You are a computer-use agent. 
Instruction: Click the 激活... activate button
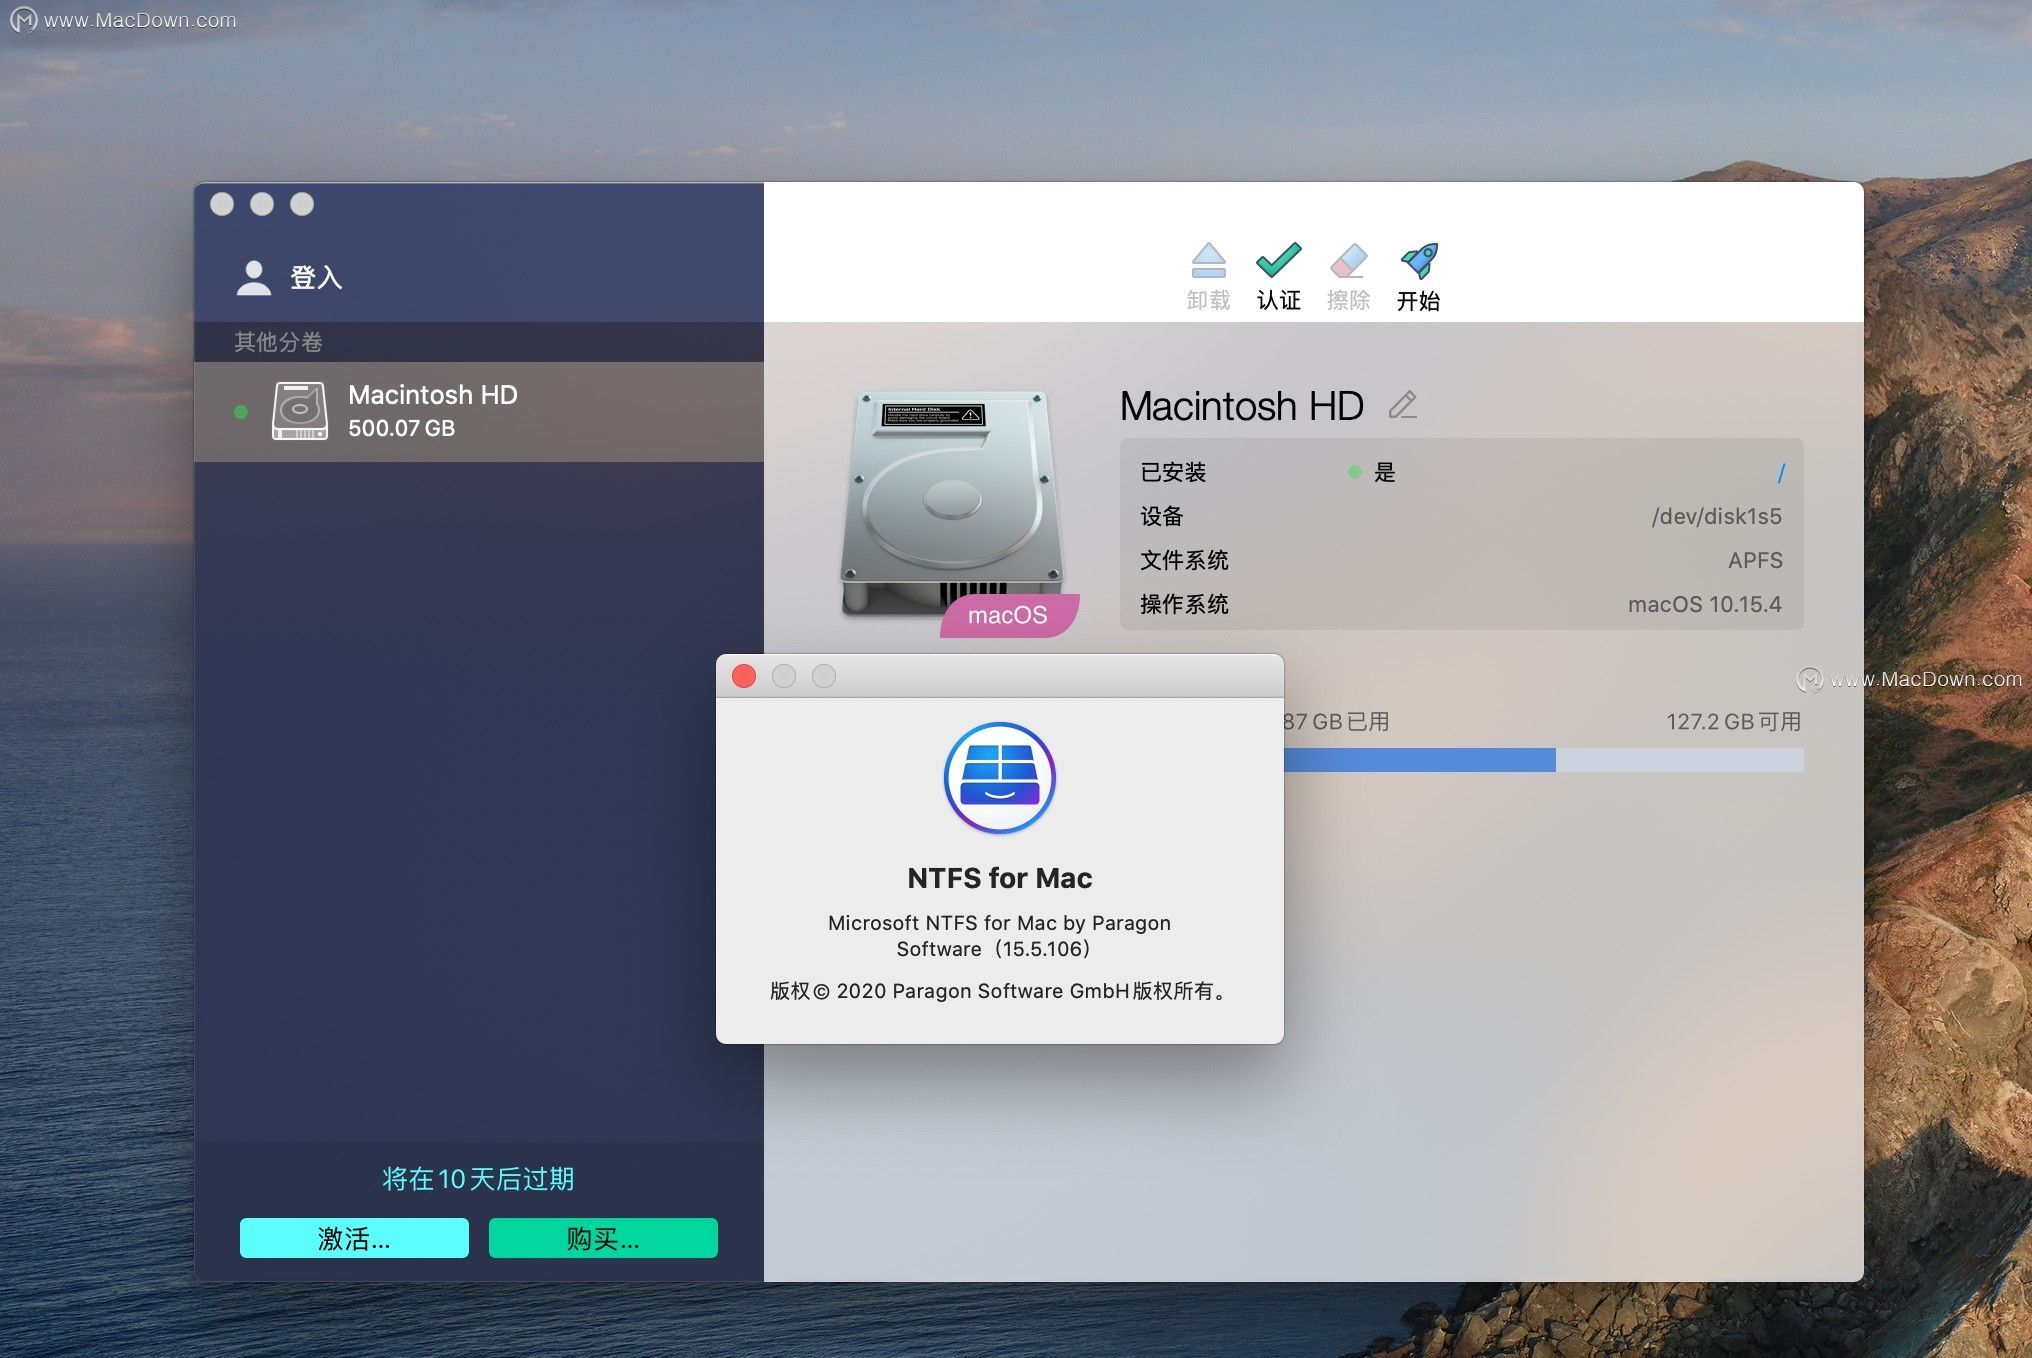[354, 1238]
